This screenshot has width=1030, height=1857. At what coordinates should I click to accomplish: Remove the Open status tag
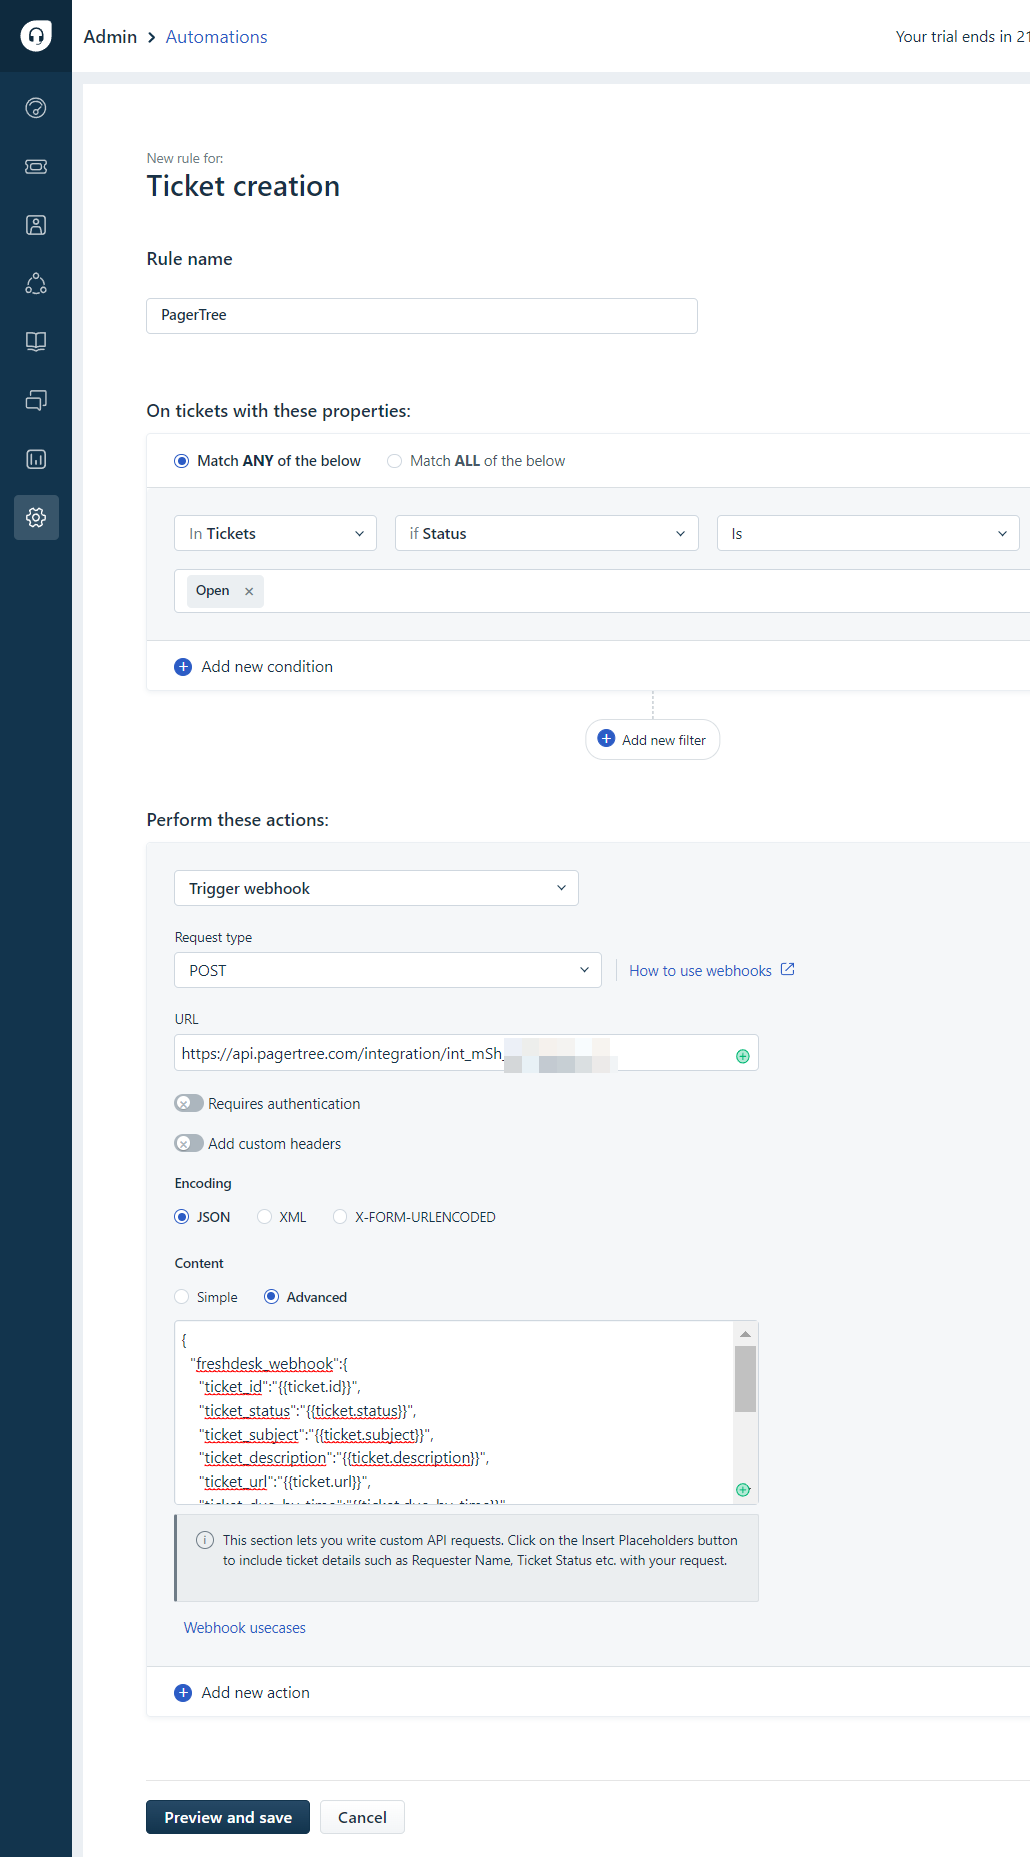pyautogui.click(x=249, y=591)
